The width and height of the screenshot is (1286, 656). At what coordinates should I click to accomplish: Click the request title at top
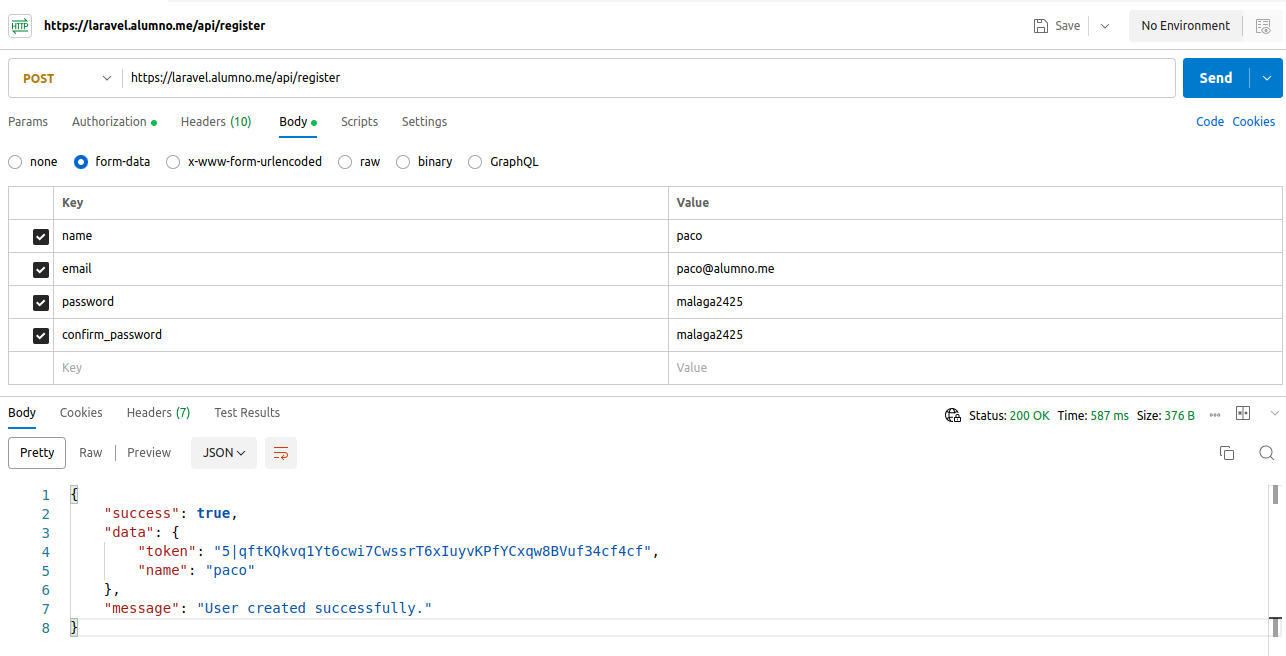[x=155, y=26]
